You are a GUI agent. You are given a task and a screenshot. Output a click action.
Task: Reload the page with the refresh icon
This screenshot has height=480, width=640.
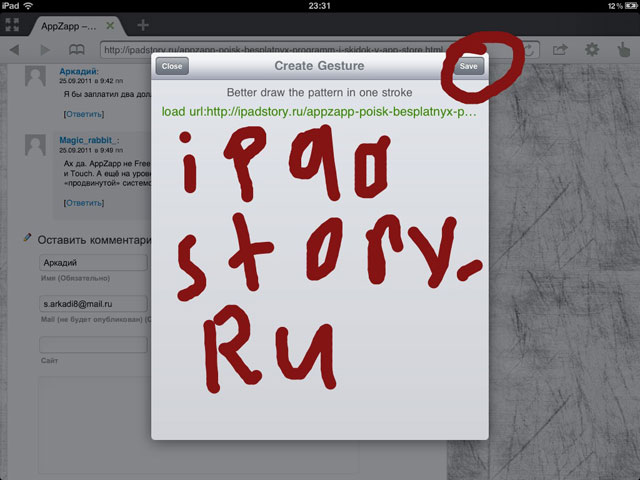[x=527, y=49]
